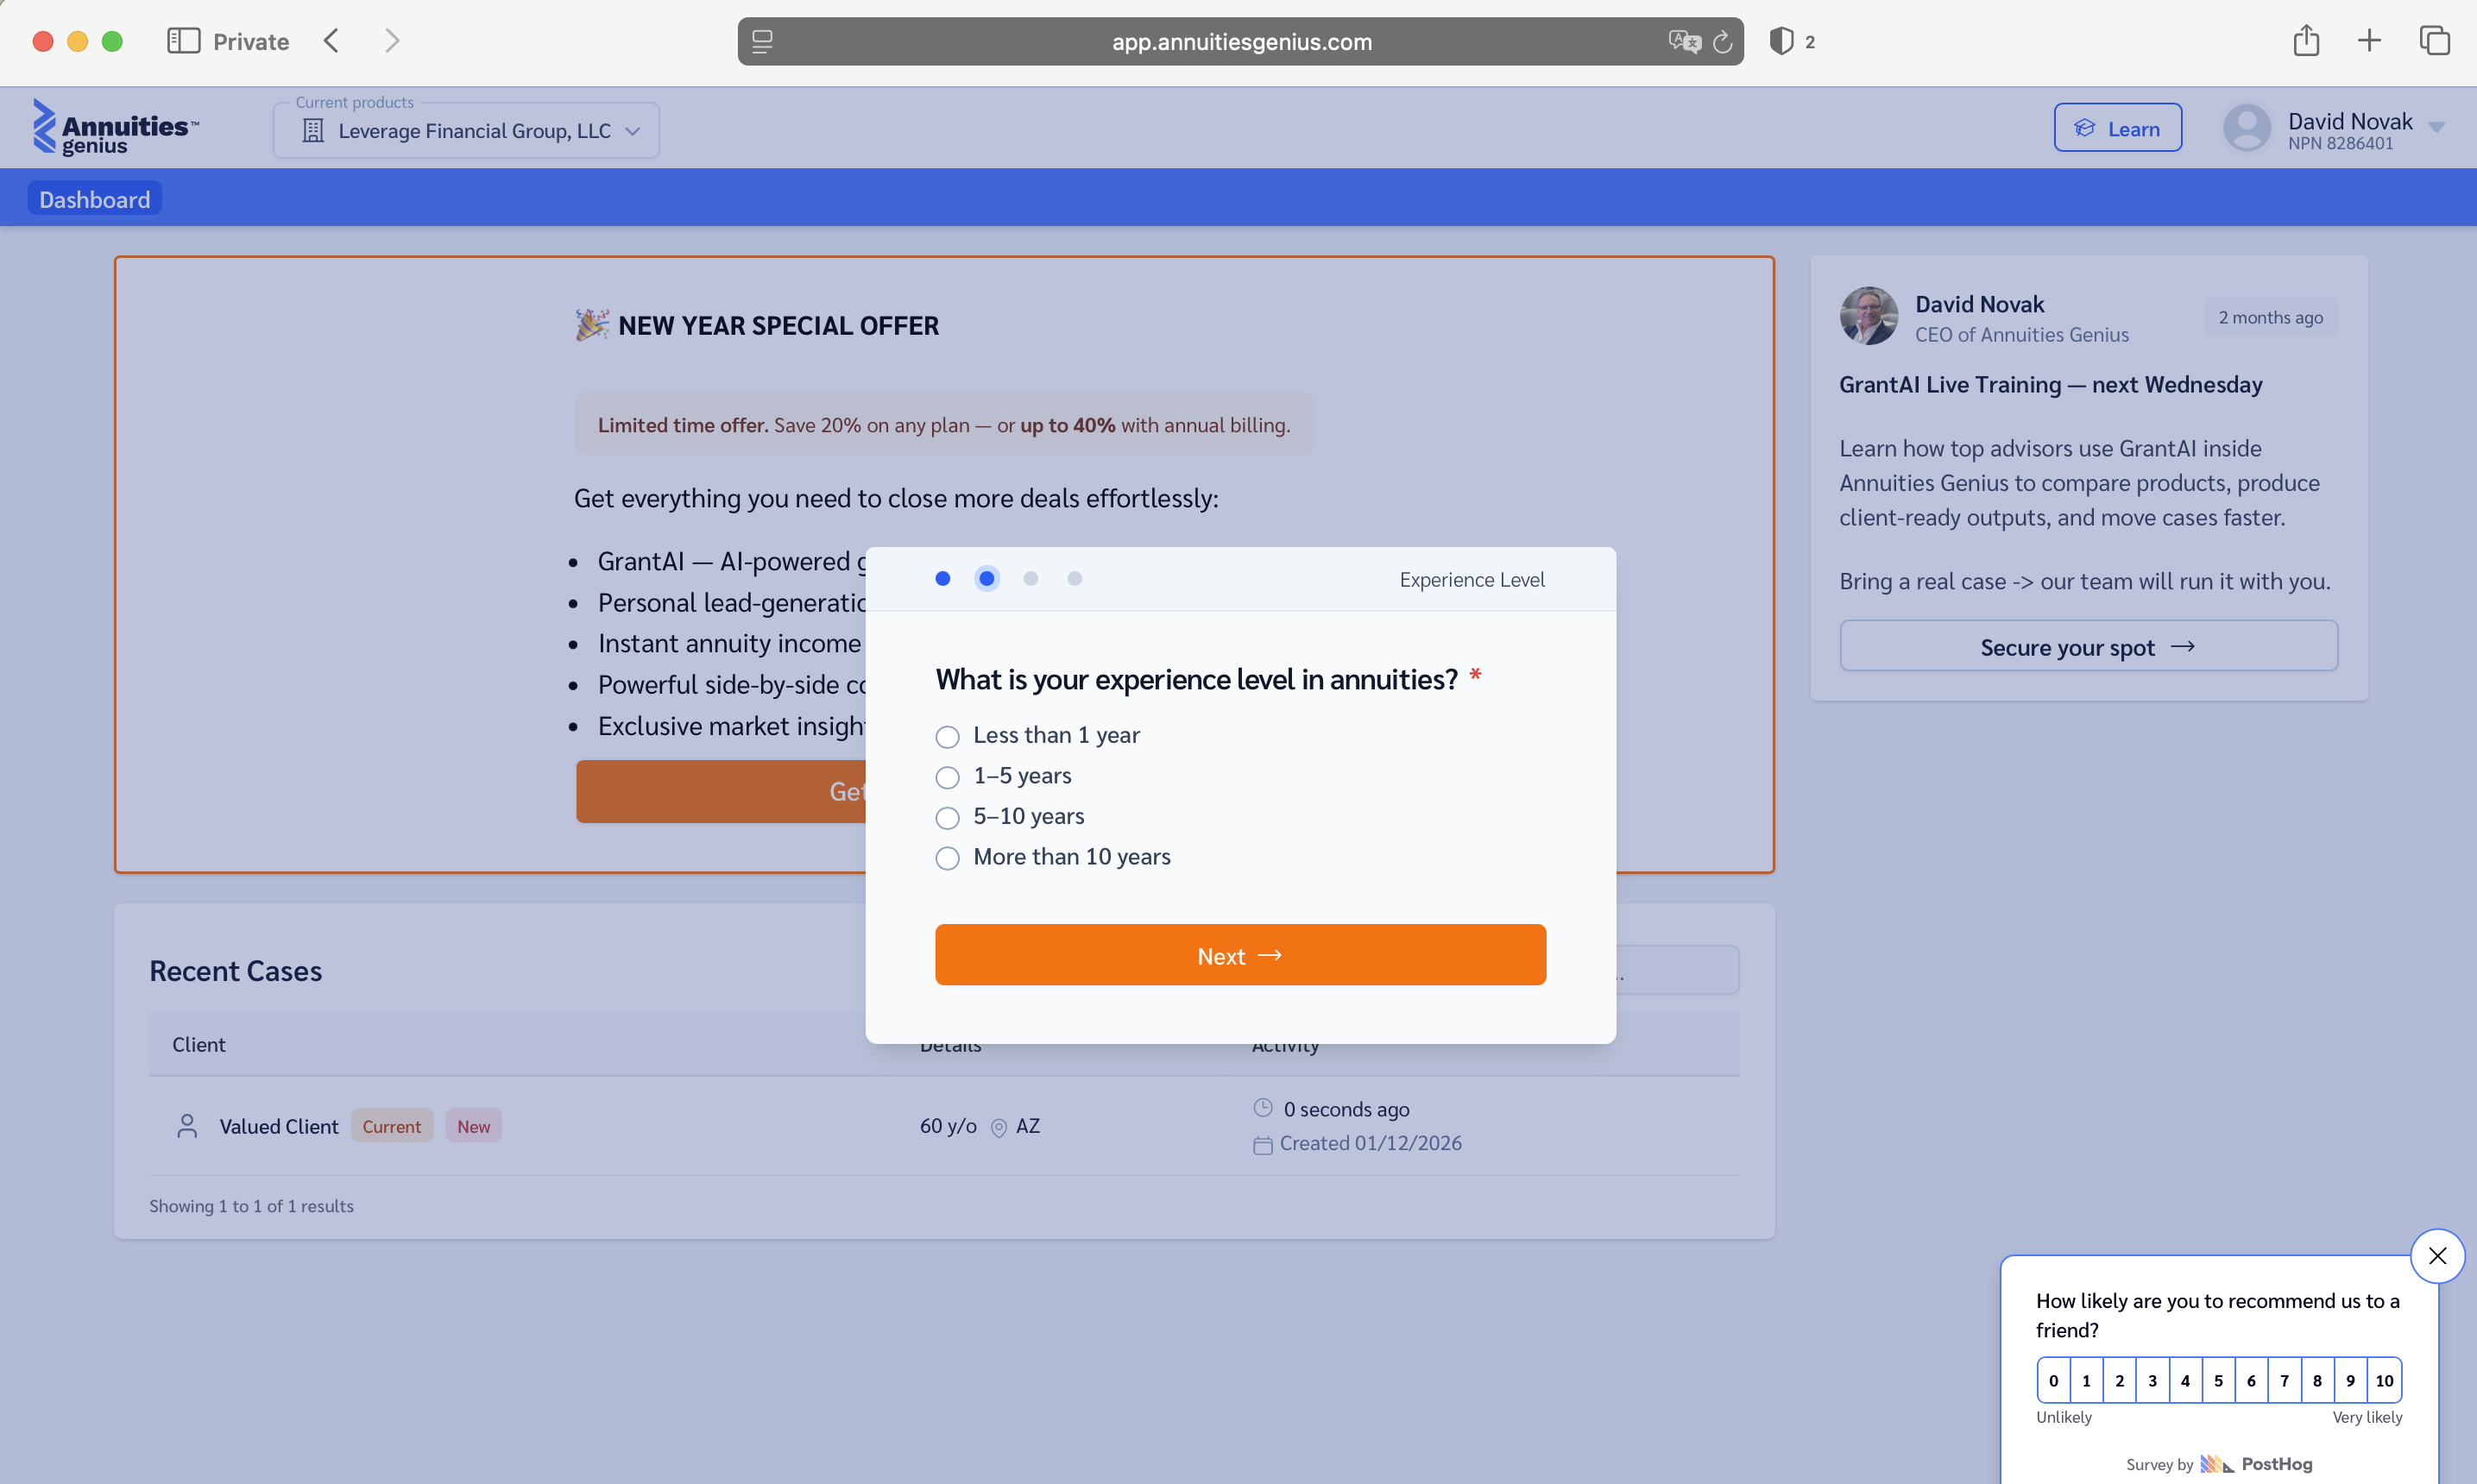Reload the page with refresh icon
The height and width of the screenshot is (1484, 2477).
[1722, 42]
